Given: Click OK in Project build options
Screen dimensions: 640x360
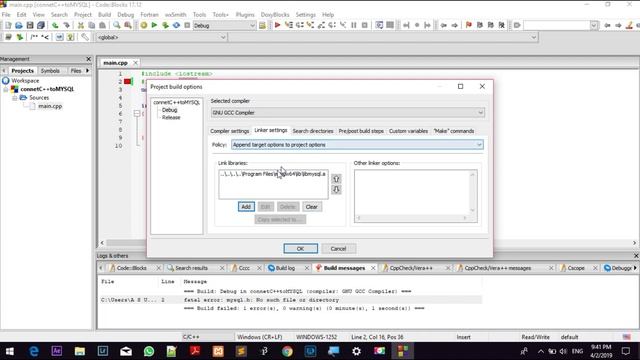Looking at the screenshot, I should pos(300,249).
